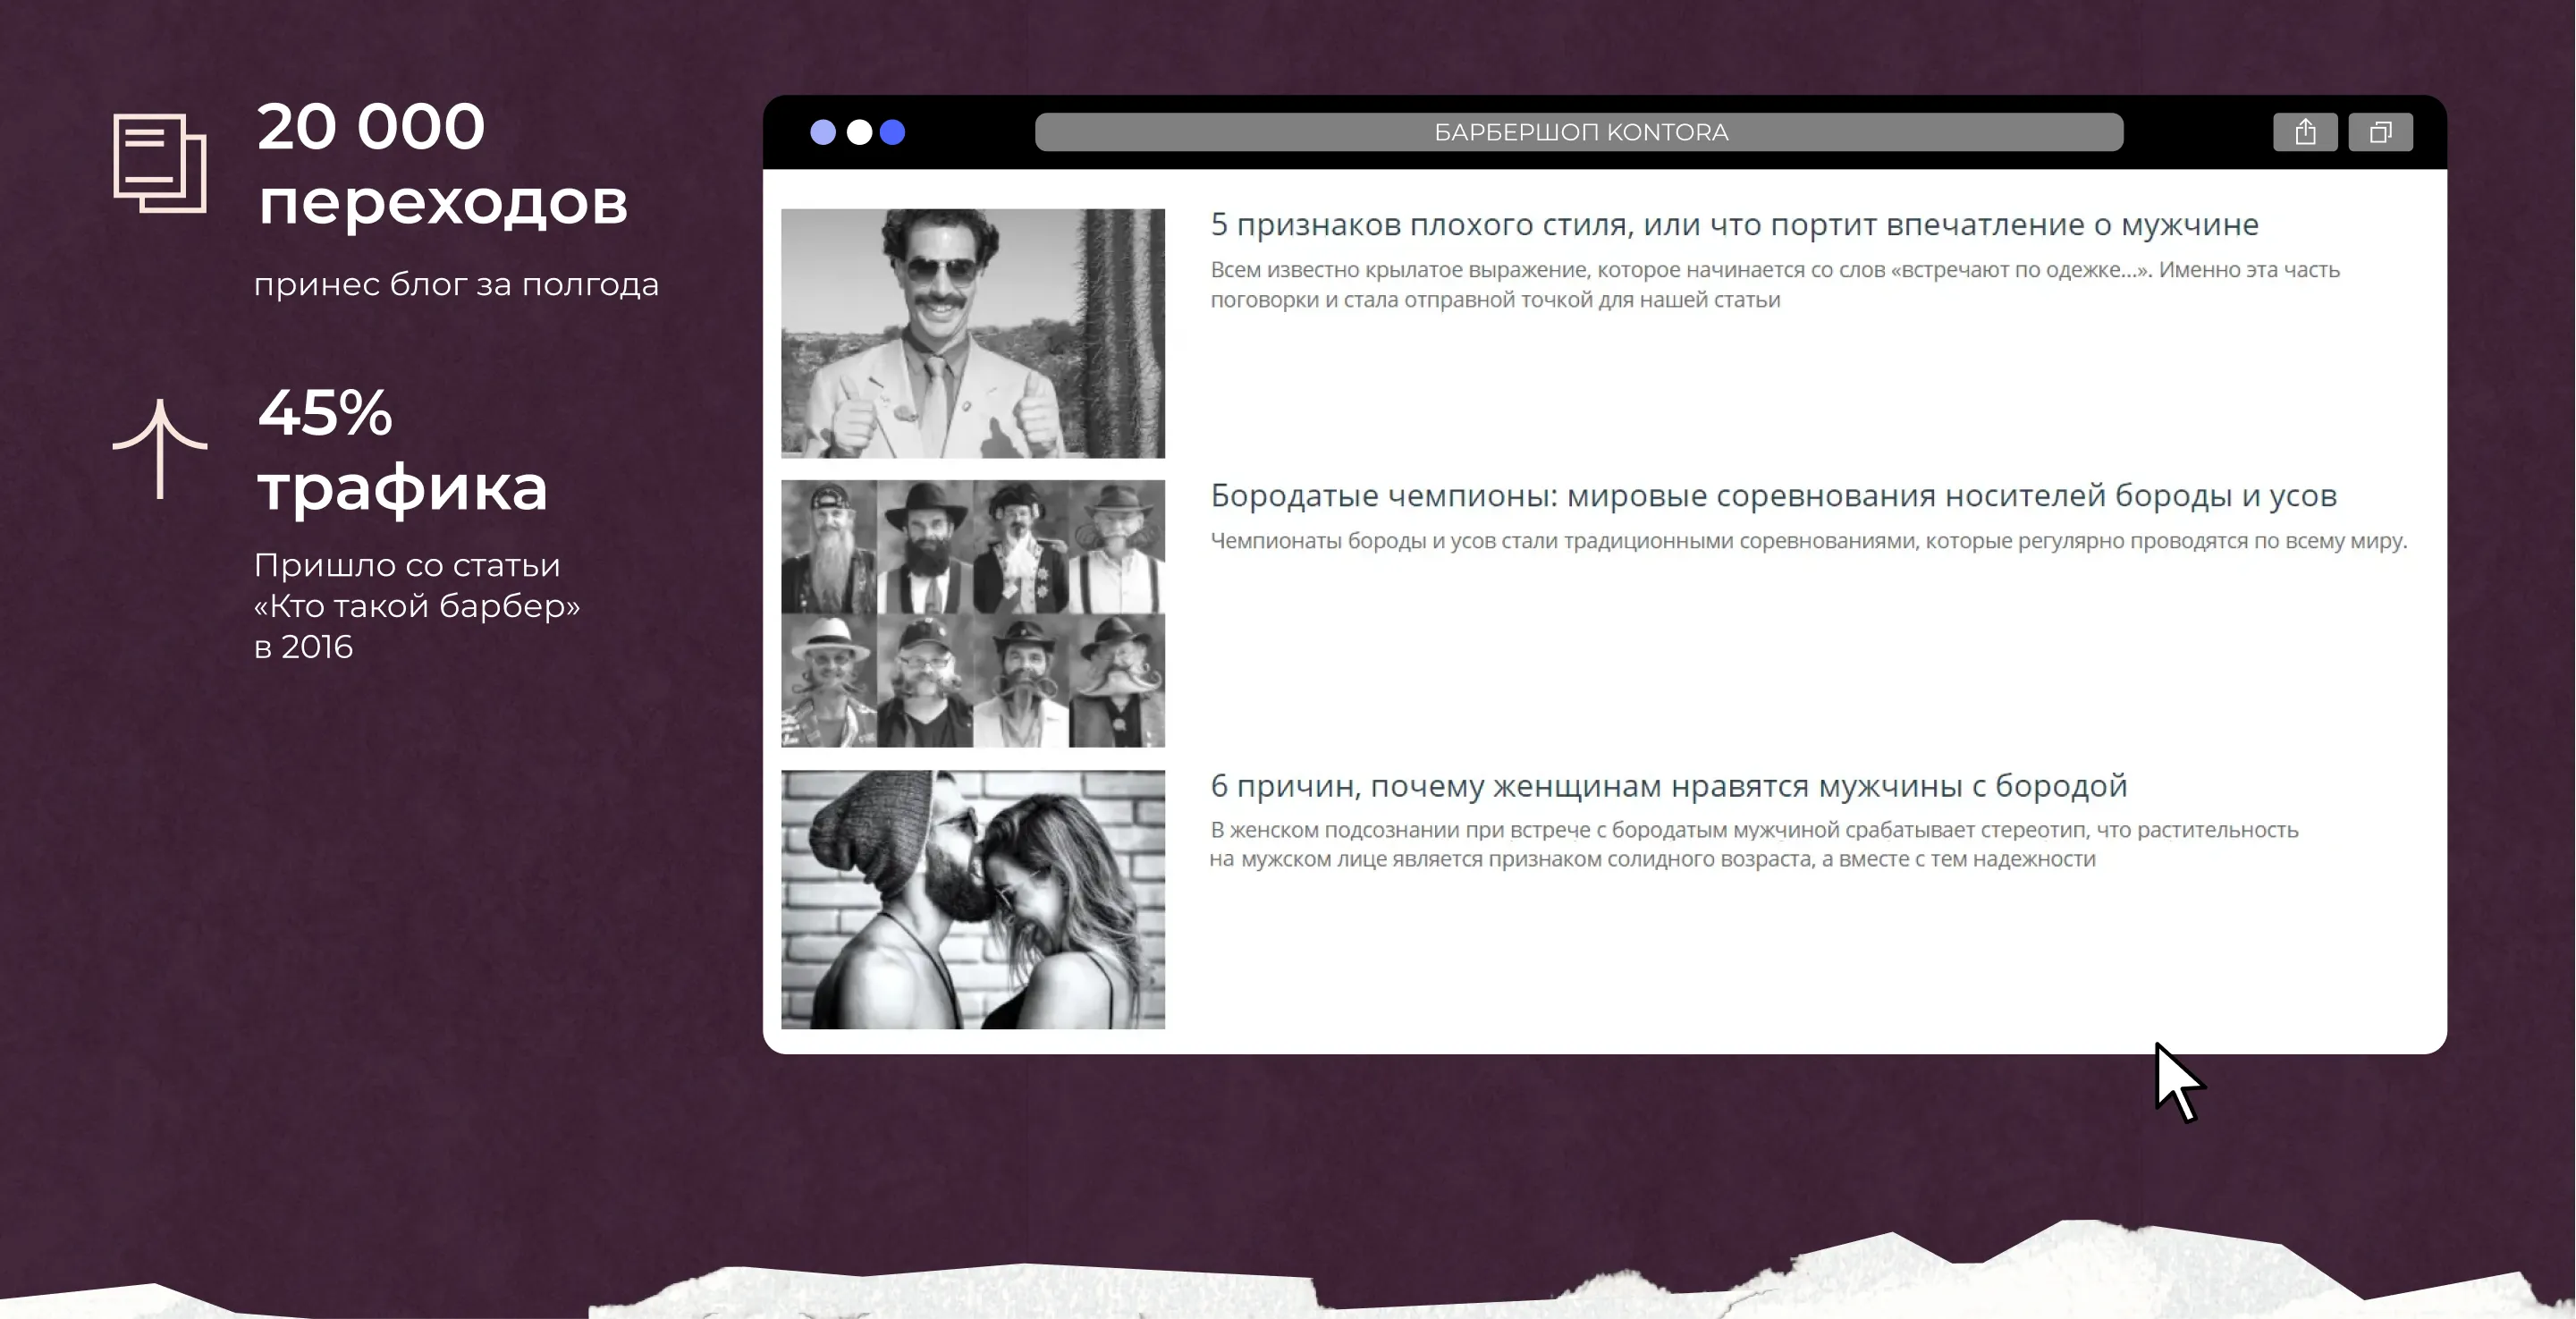Click excerpt 'В женском подсознании при встрече'
The width and height of the screenshot is (2576, 1319).
[x=1753, y=844]
